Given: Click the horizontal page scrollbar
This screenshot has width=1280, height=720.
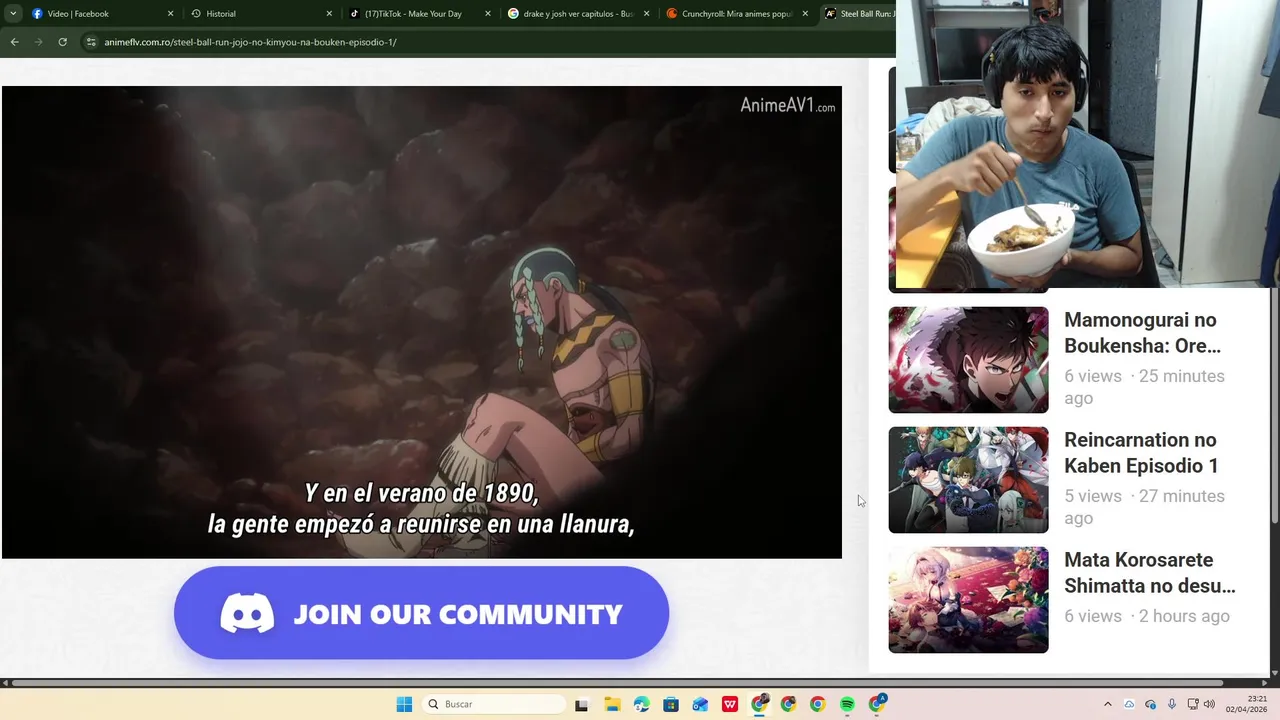Looking at the screenshot, I should coord(616,683).
